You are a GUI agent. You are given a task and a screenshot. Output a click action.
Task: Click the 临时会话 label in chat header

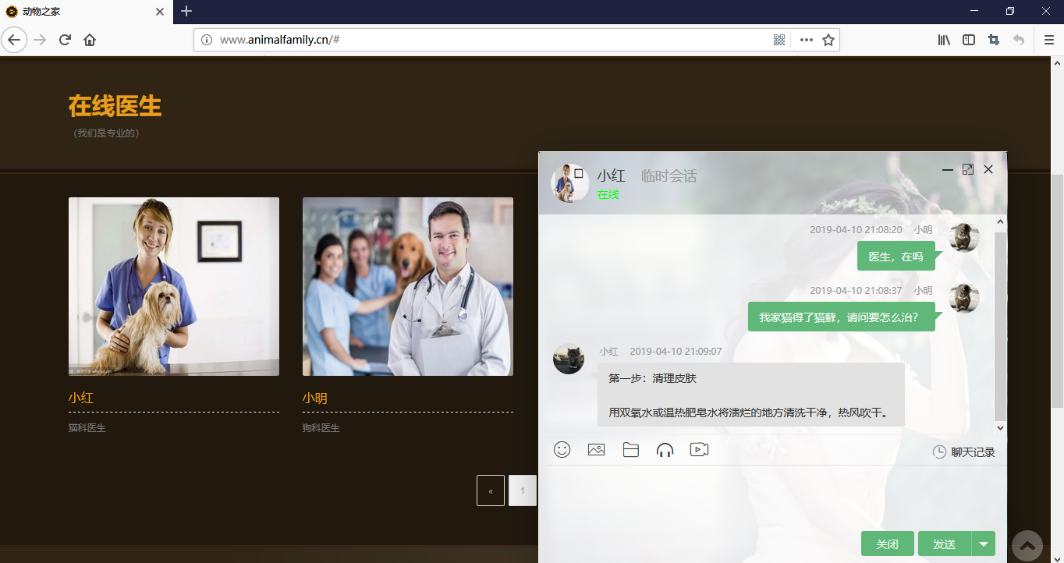[x=669, y=176]
